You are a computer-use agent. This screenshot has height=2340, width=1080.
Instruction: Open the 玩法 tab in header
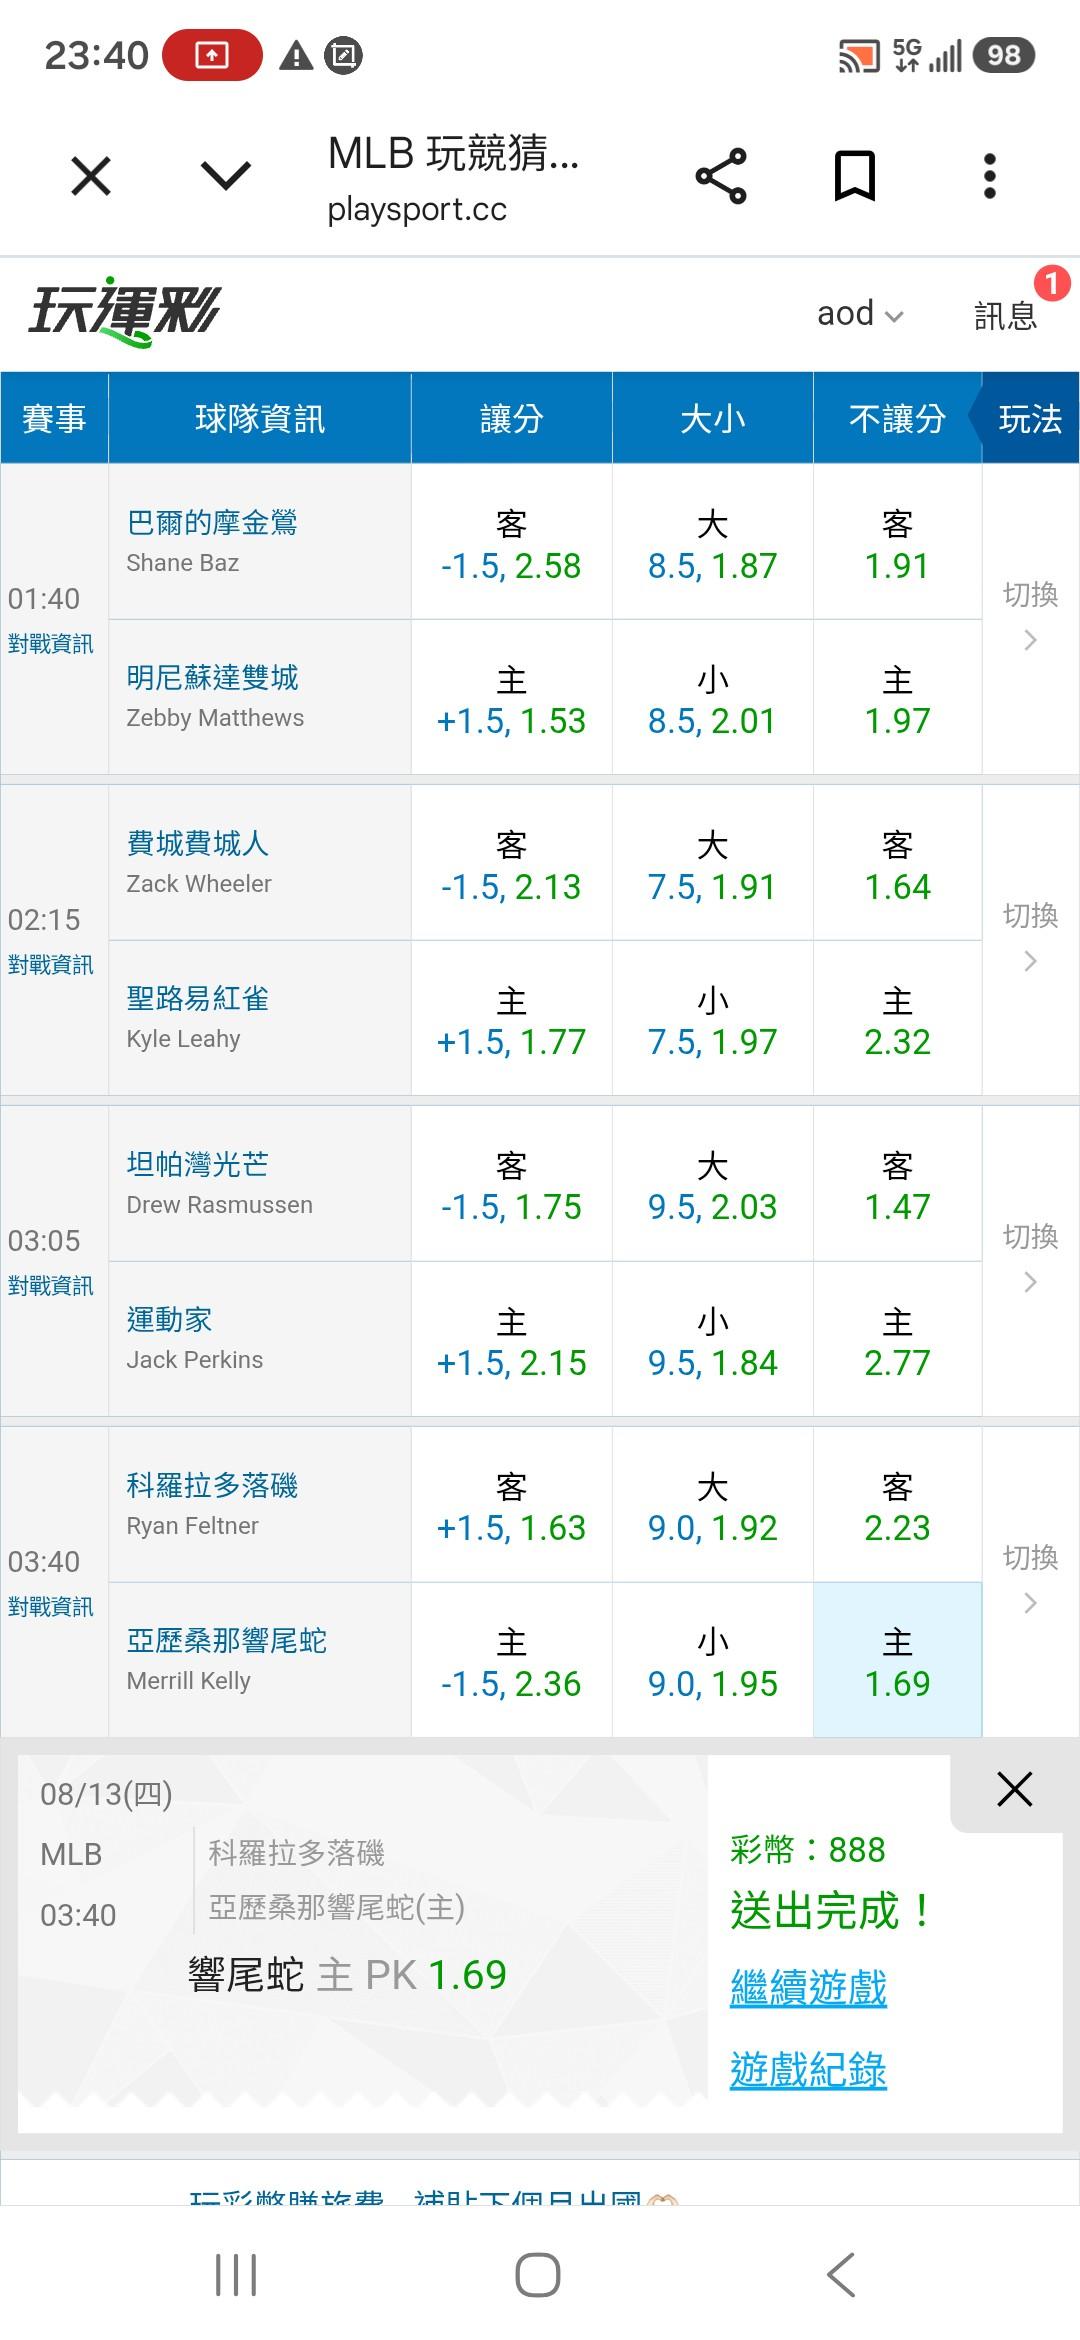click(1030, 418)
